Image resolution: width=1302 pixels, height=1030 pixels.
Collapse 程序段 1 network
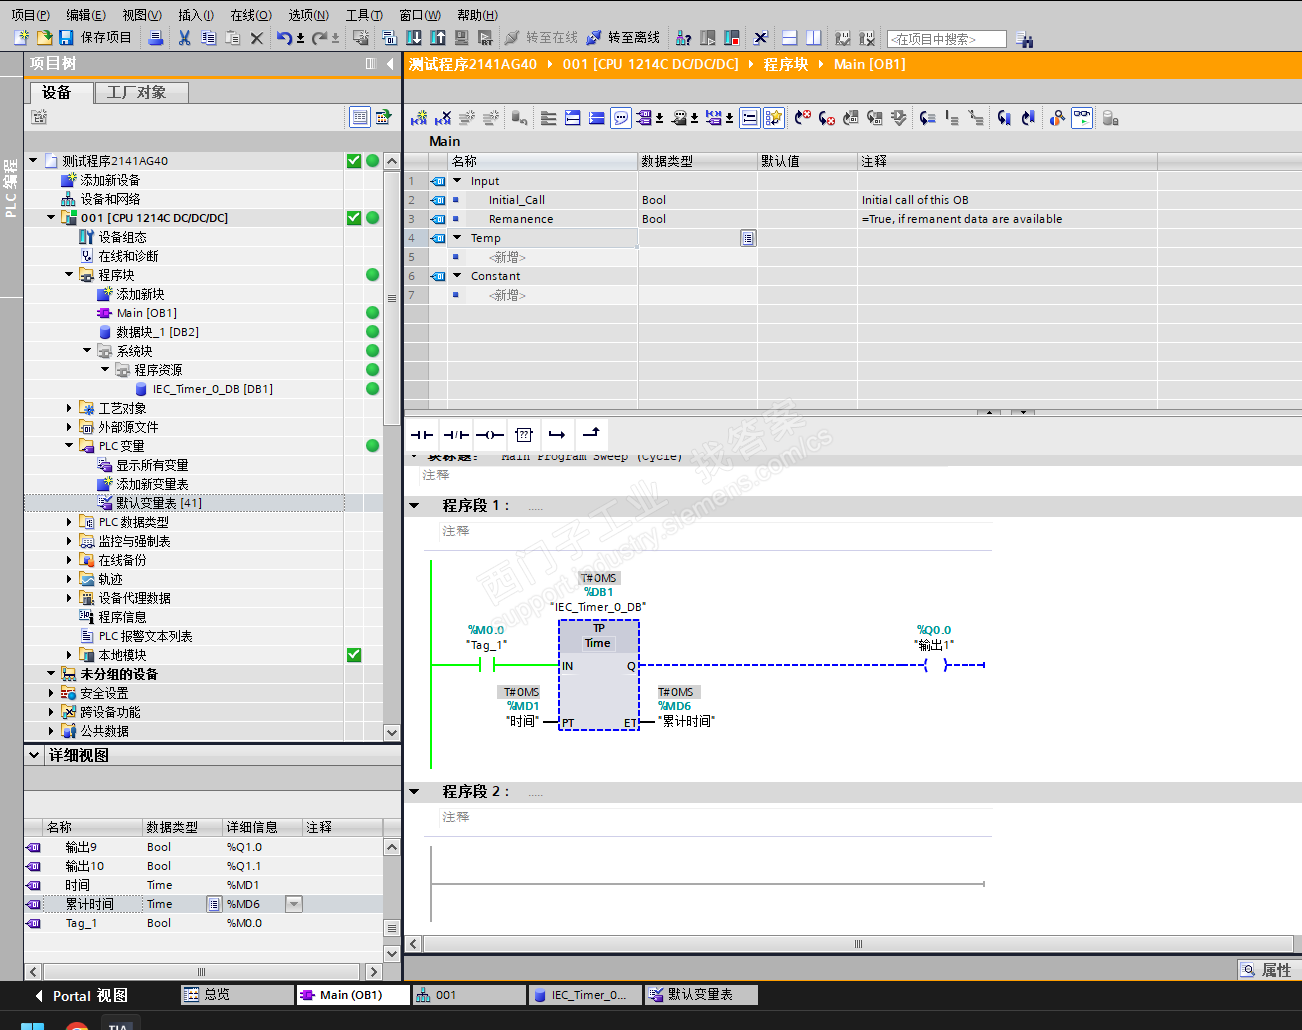[415, 506]
